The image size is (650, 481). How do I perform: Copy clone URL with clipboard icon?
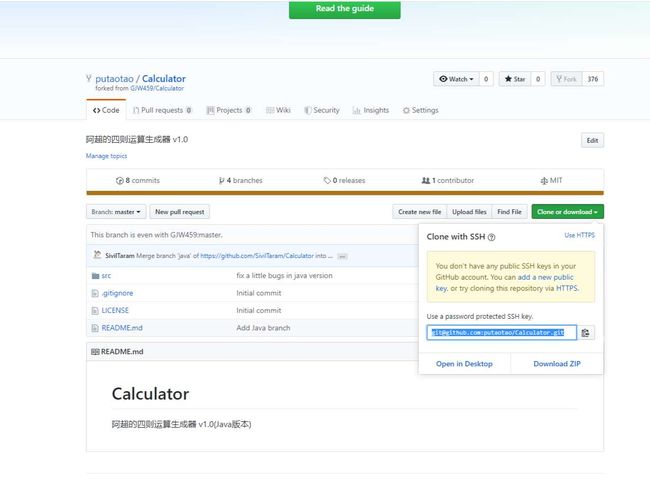[586, 333]
